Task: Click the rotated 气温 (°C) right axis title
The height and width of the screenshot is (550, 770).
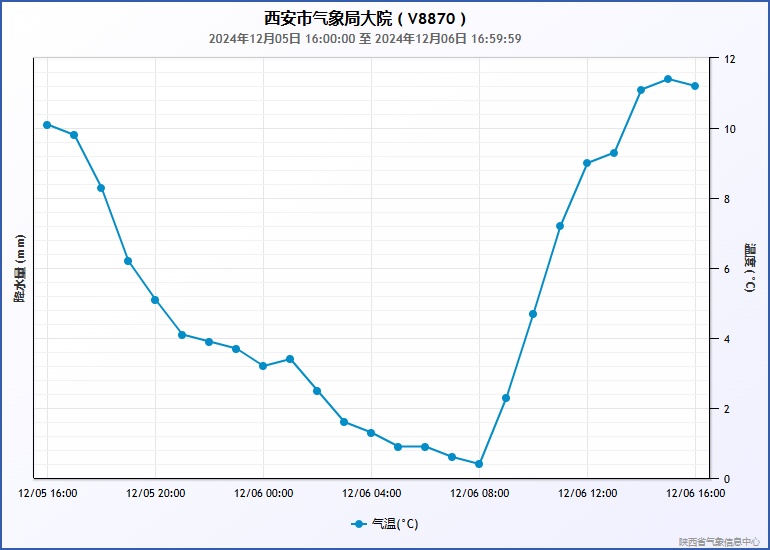Action: coord(750,268)
